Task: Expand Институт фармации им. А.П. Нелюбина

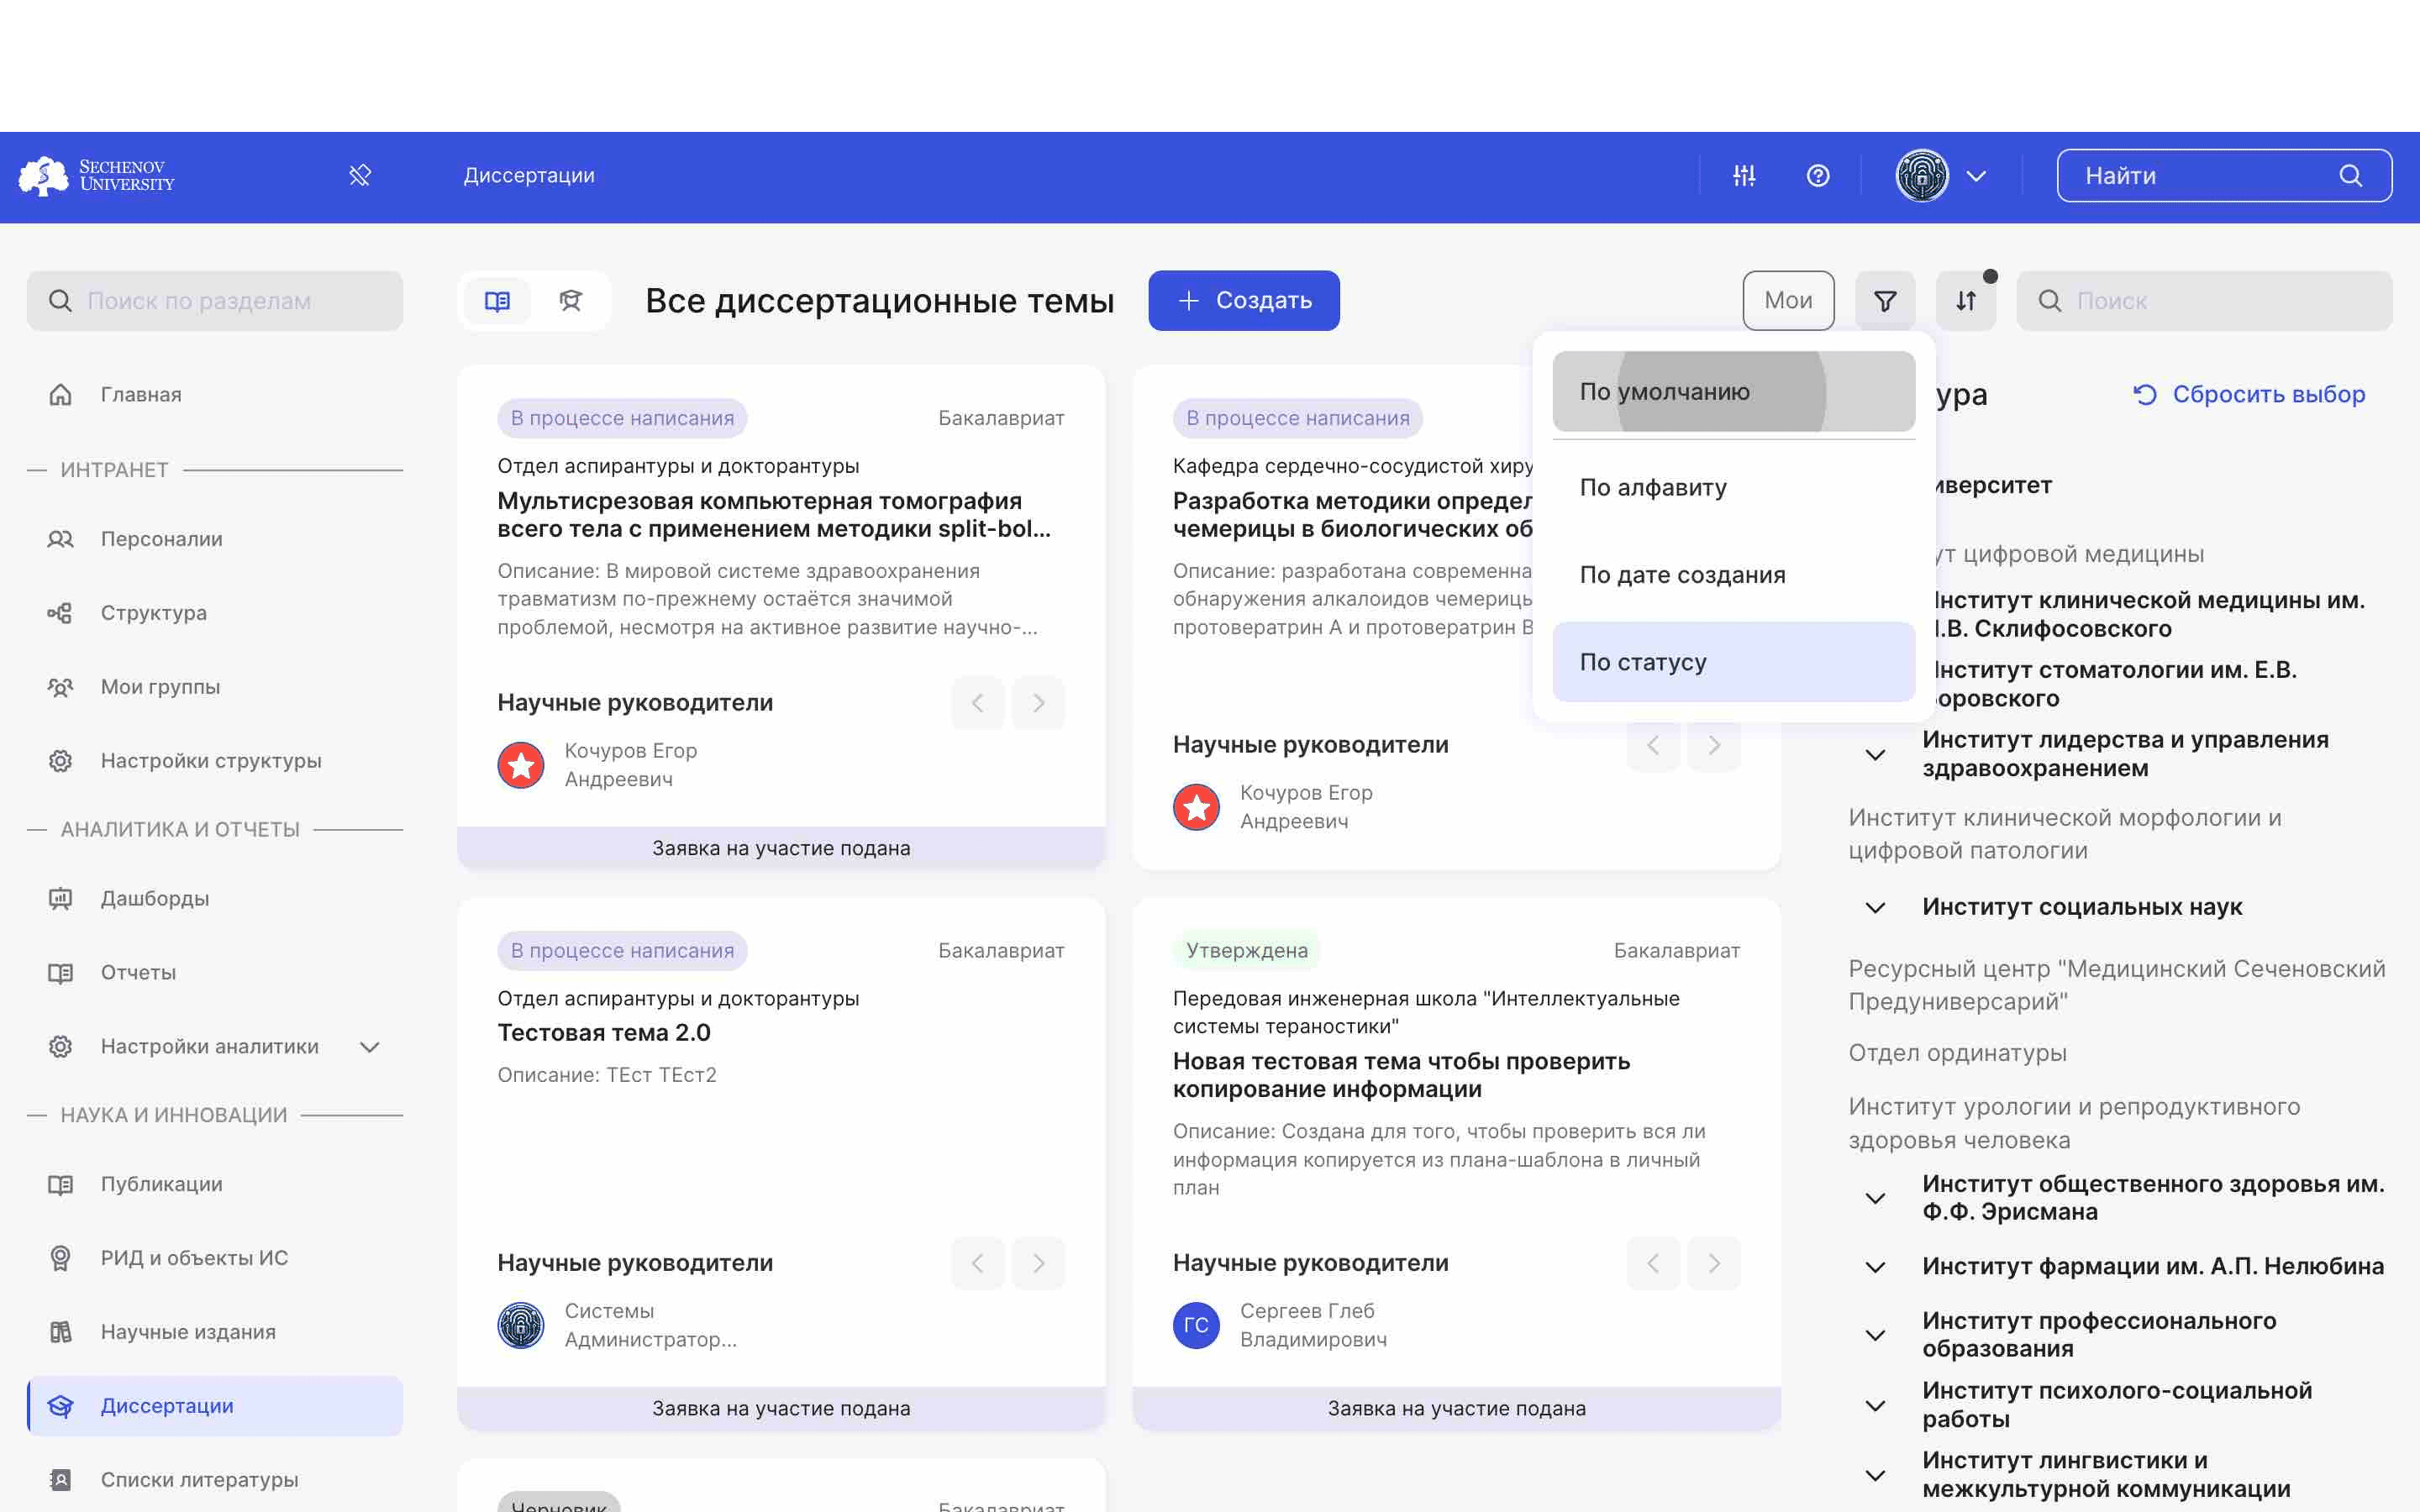Action: tap(1875, 1267)
